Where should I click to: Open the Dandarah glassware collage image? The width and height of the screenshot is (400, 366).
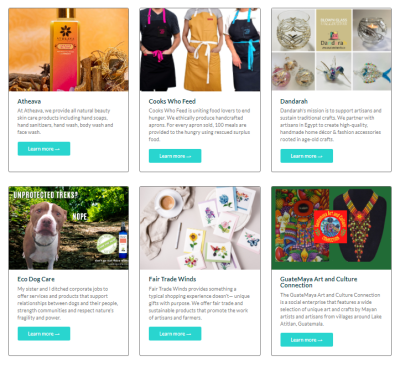(x=331, y=50)
